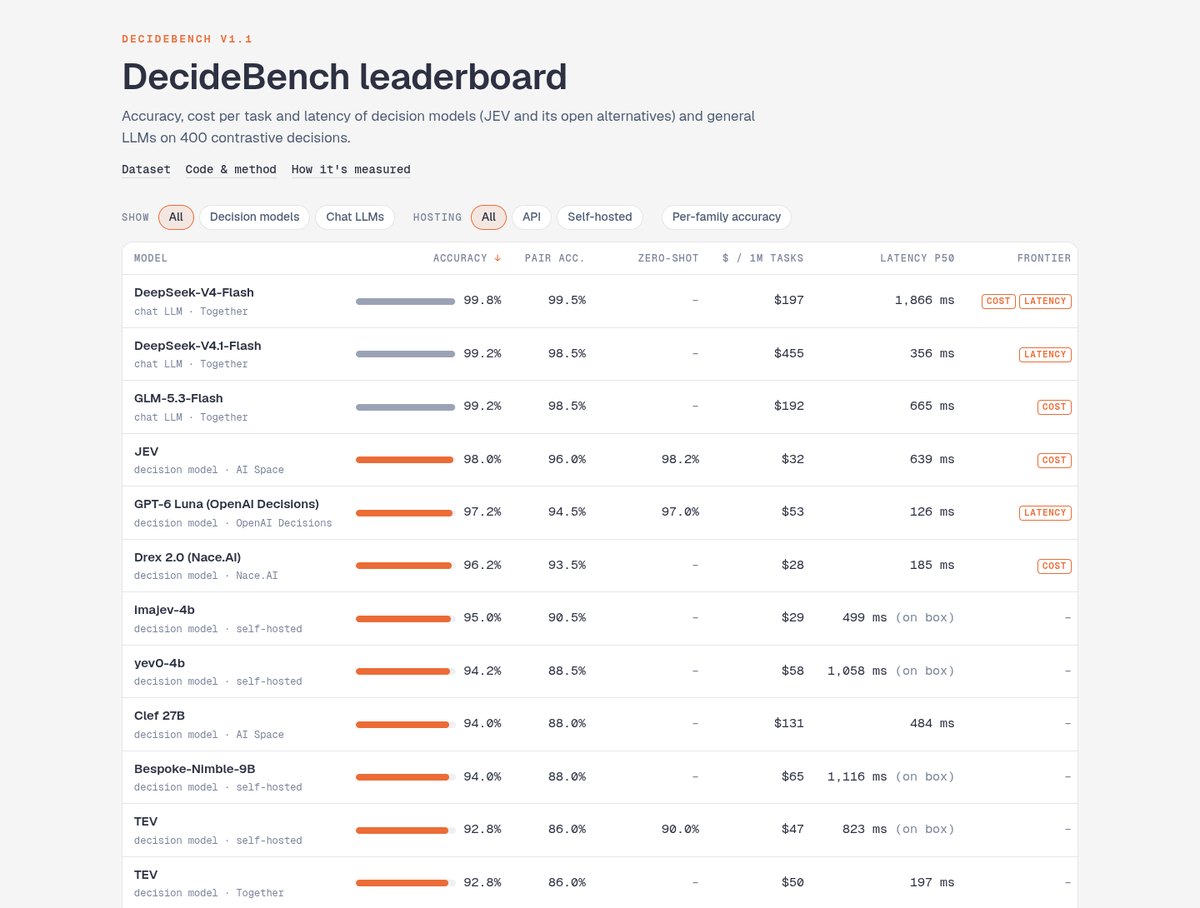
Task: Sort by the Frontier column header
Action: click(x=1044, y=259)
